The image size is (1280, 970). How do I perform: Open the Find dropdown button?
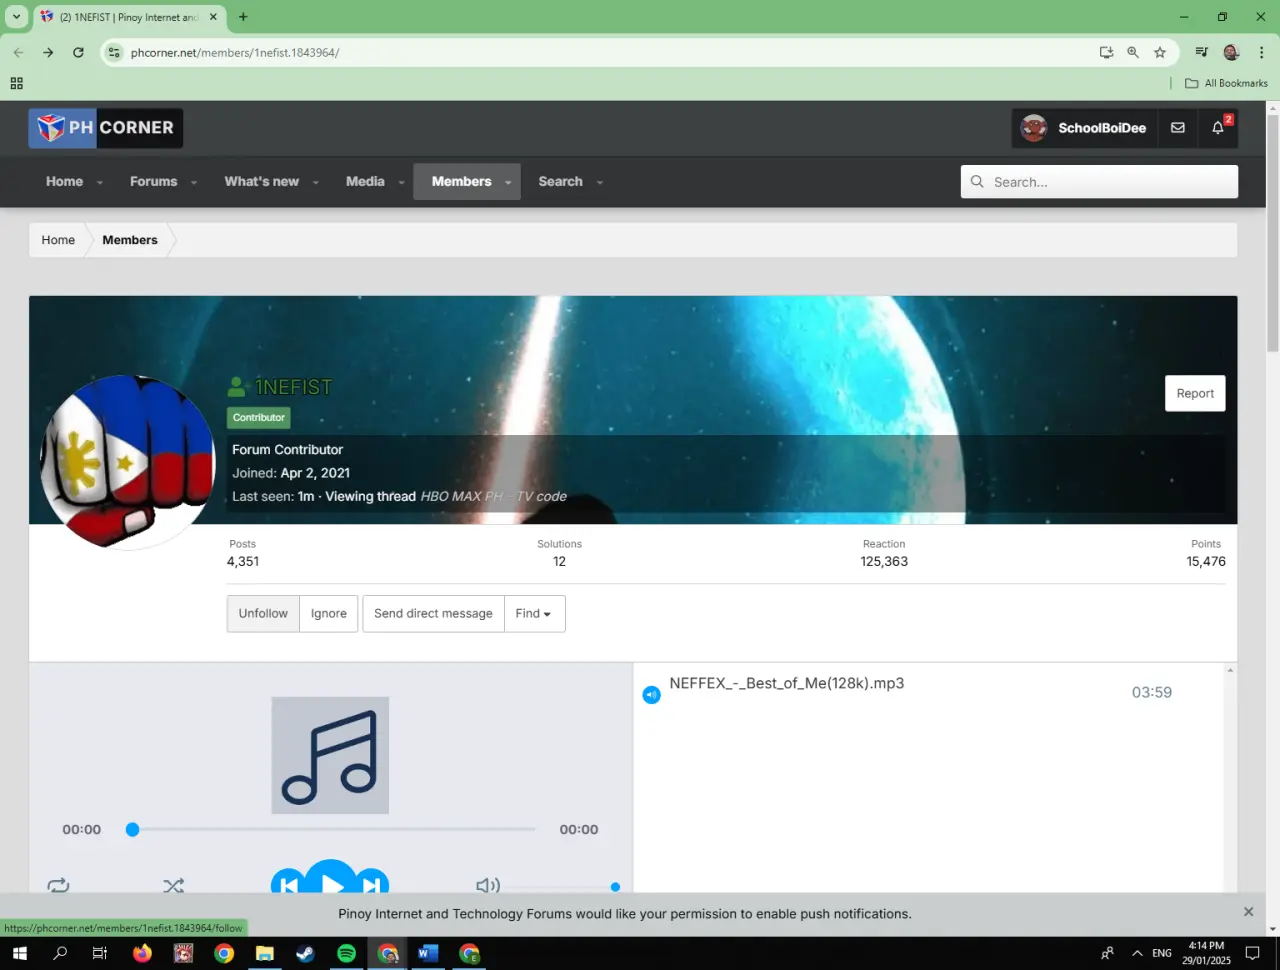click(534, 614)
